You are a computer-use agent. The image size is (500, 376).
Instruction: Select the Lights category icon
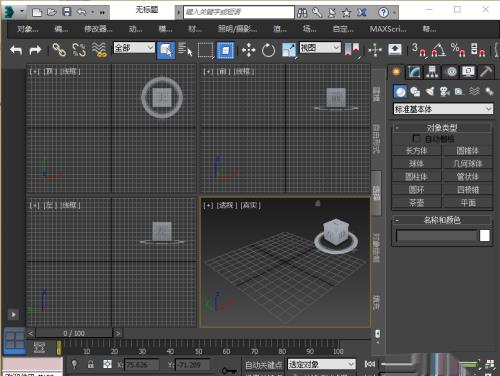(430, 91)
